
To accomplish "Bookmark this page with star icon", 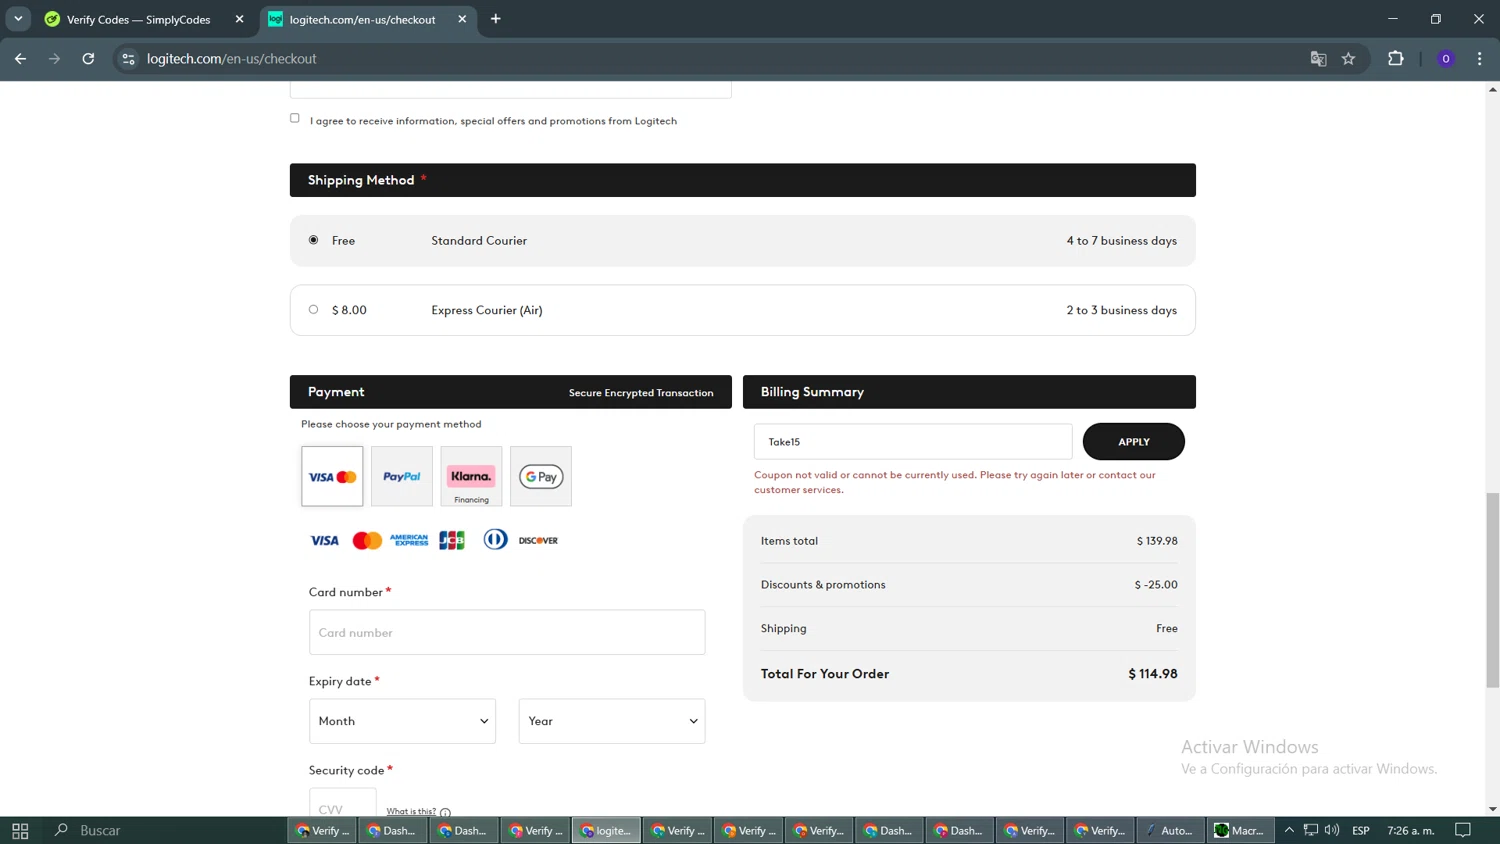I will (1348, 59).
